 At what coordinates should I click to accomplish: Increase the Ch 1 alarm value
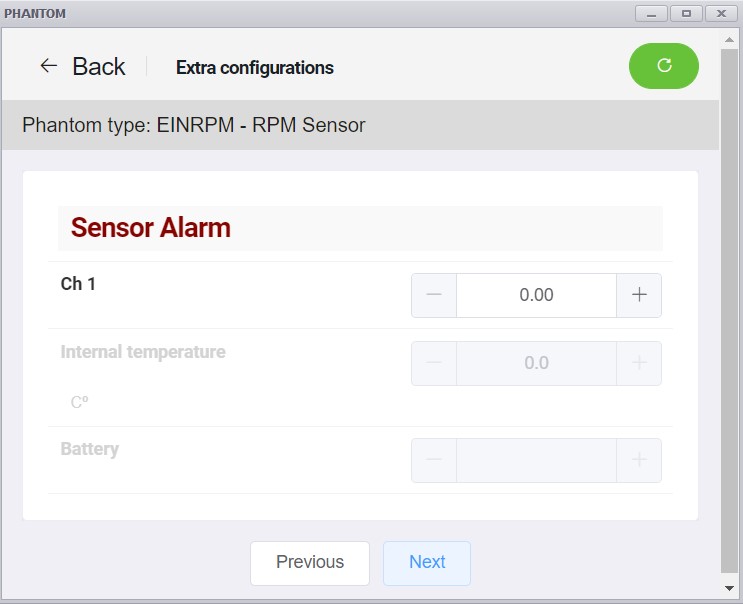tap(639, 295)
